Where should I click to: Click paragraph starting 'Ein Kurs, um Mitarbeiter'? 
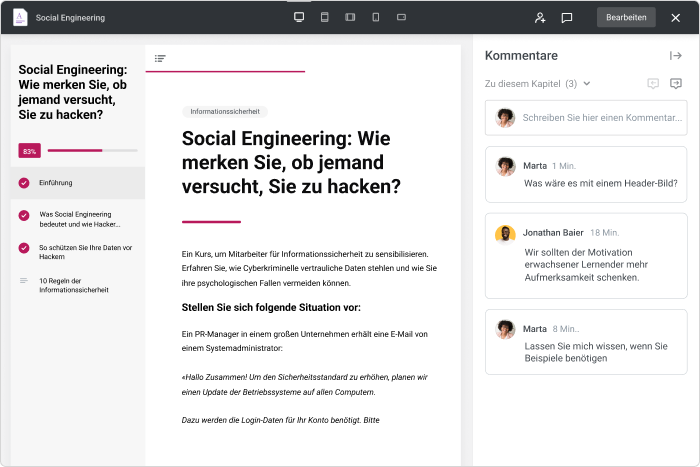(309, 268)
